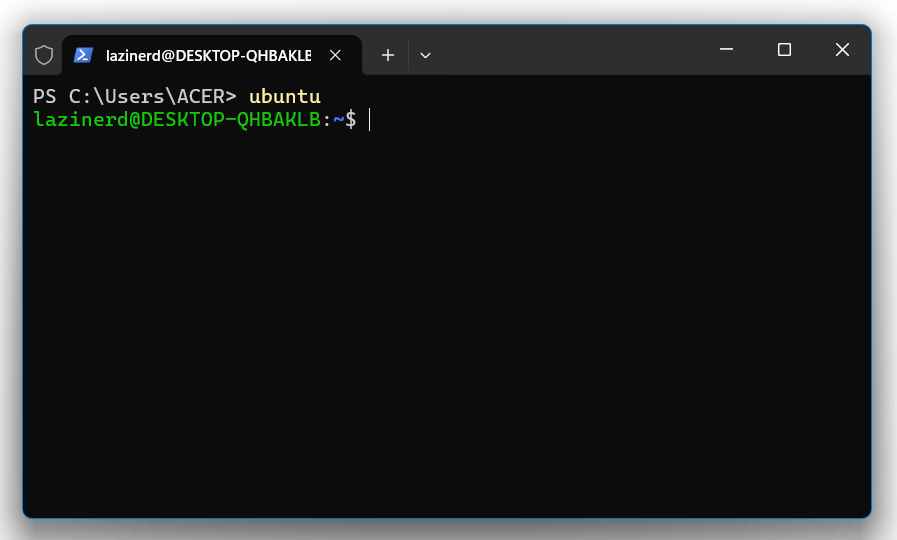Click the administrator shield icon
Image resolution: width=897 pixels, height=540 pixels.
point(44,55)
